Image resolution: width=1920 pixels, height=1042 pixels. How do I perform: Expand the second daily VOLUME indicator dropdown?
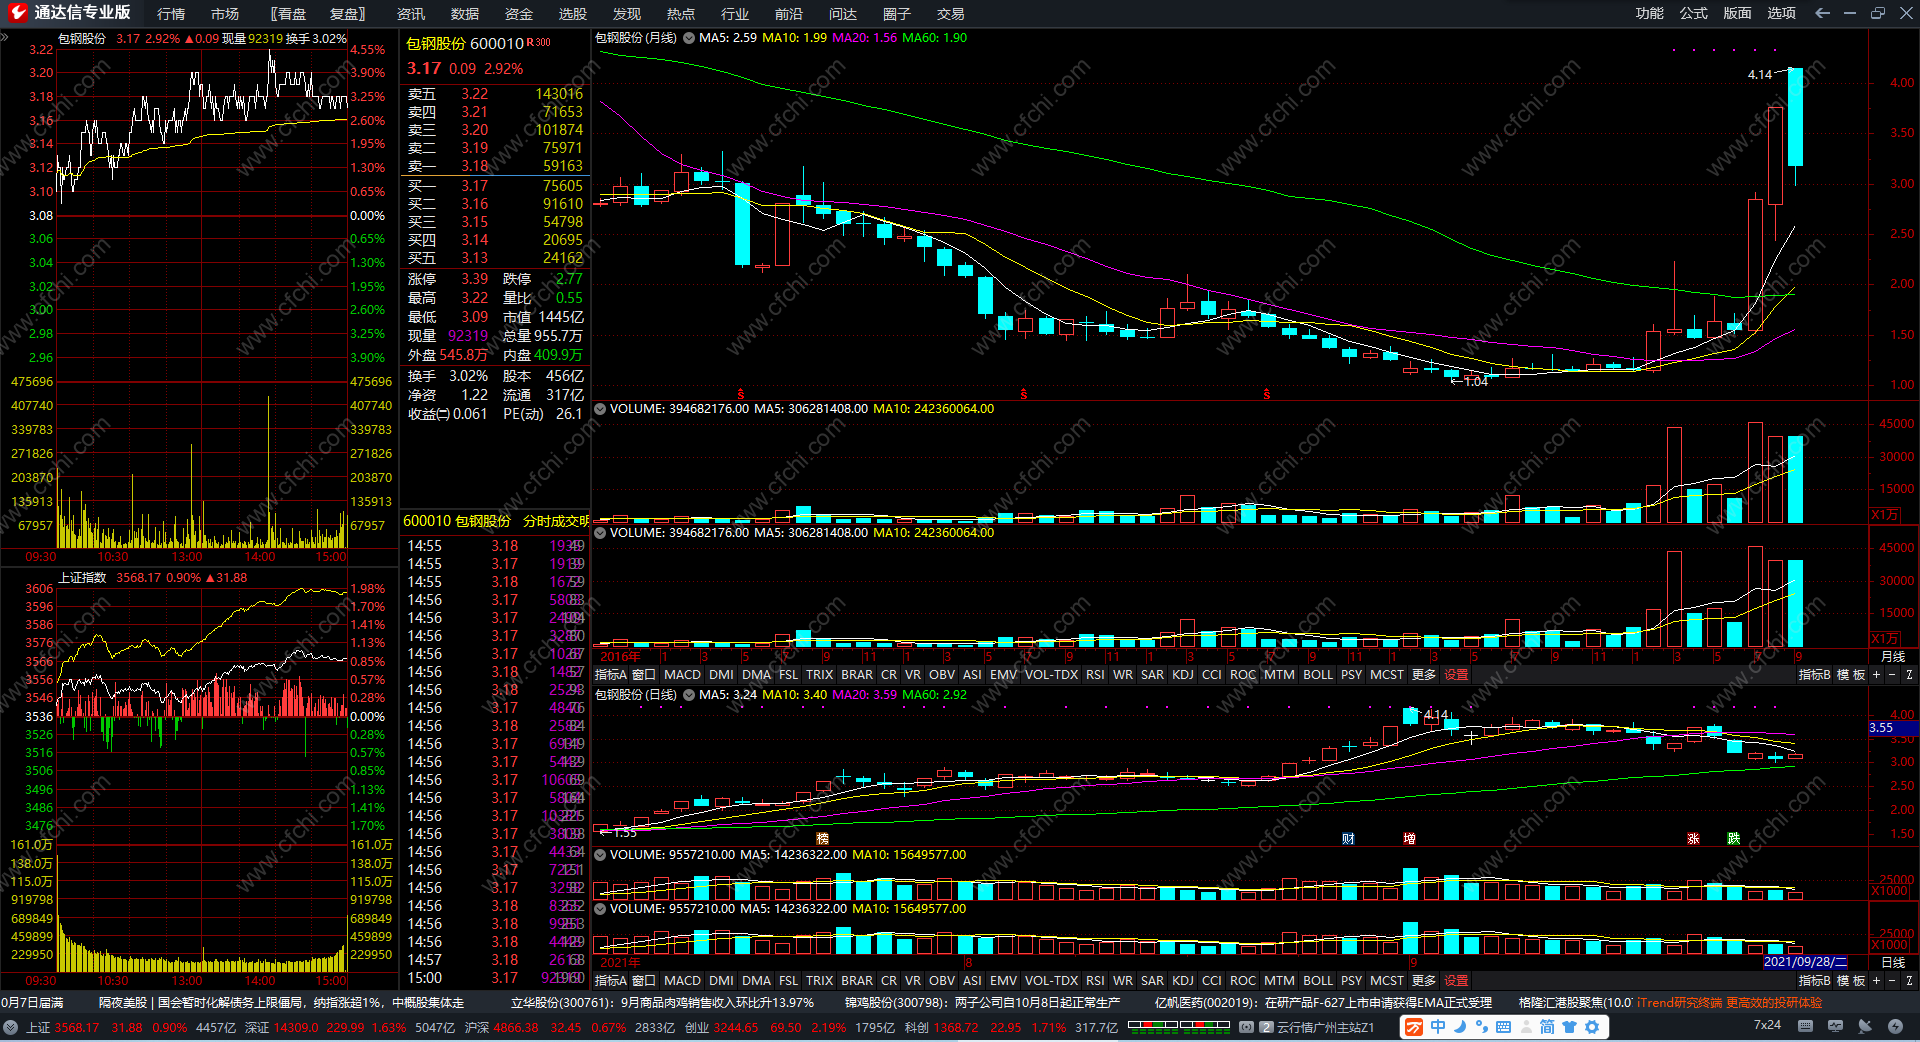coord(600,909)
